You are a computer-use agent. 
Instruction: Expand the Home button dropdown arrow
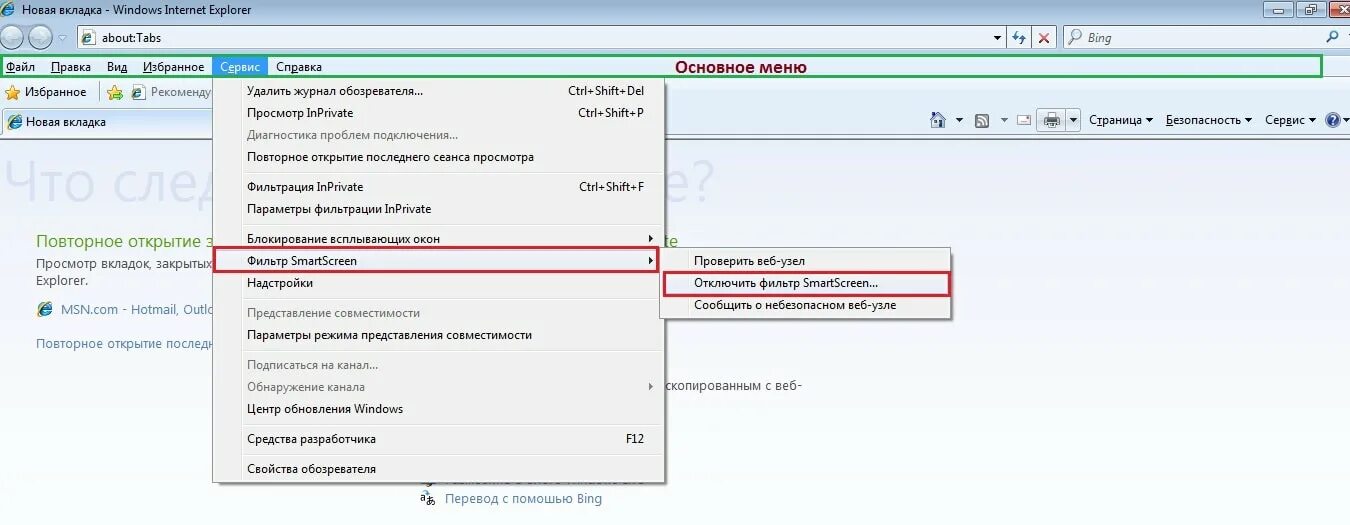pyautogui.click(x=959, y=120)
